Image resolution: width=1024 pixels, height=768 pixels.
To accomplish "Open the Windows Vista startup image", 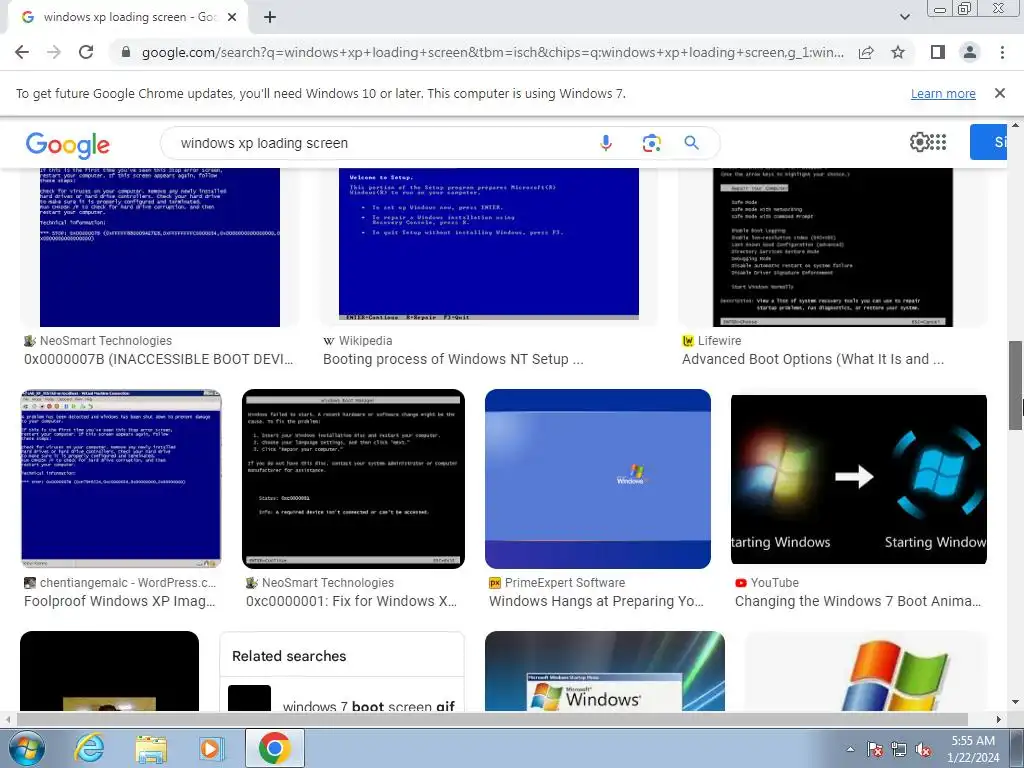I will pos(605,671).
